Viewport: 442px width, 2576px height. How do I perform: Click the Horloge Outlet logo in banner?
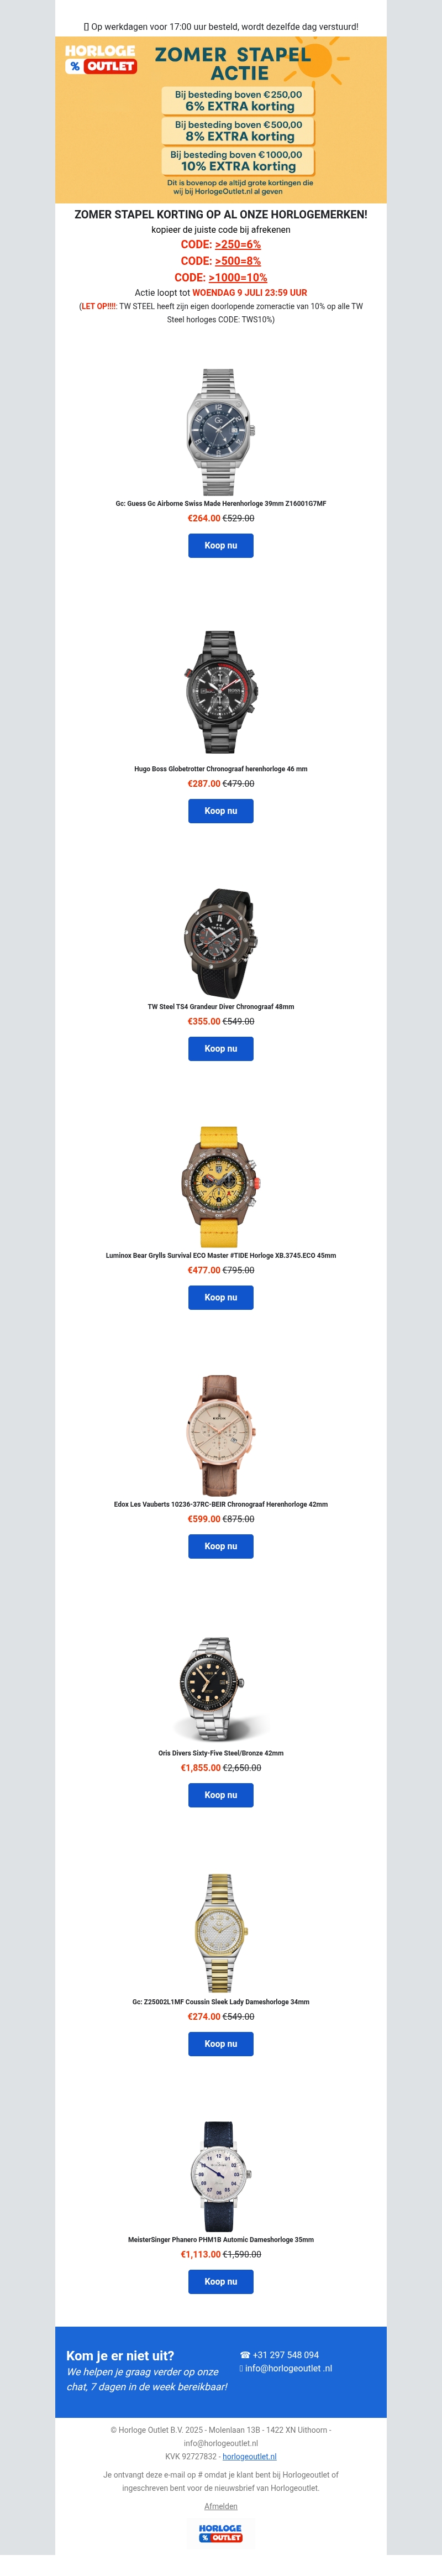tap(100, 59)
